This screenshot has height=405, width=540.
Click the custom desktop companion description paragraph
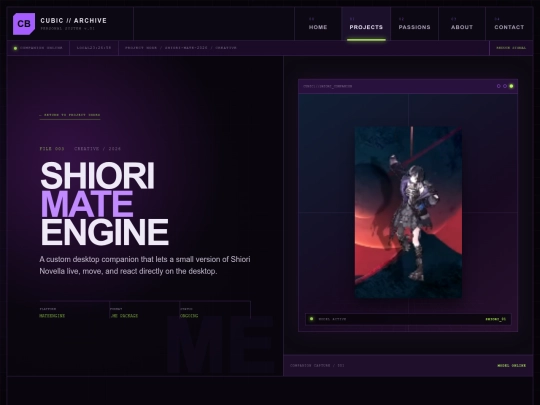145,265
